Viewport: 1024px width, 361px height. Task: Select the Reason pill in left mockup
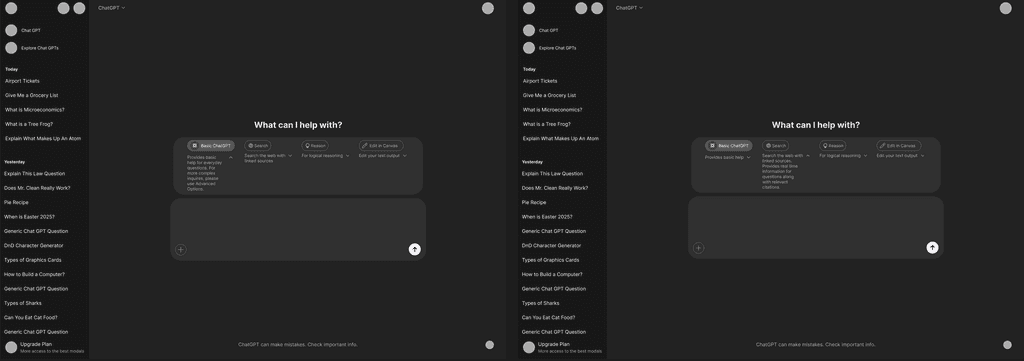pyautogui.click(x=315, y=146)
